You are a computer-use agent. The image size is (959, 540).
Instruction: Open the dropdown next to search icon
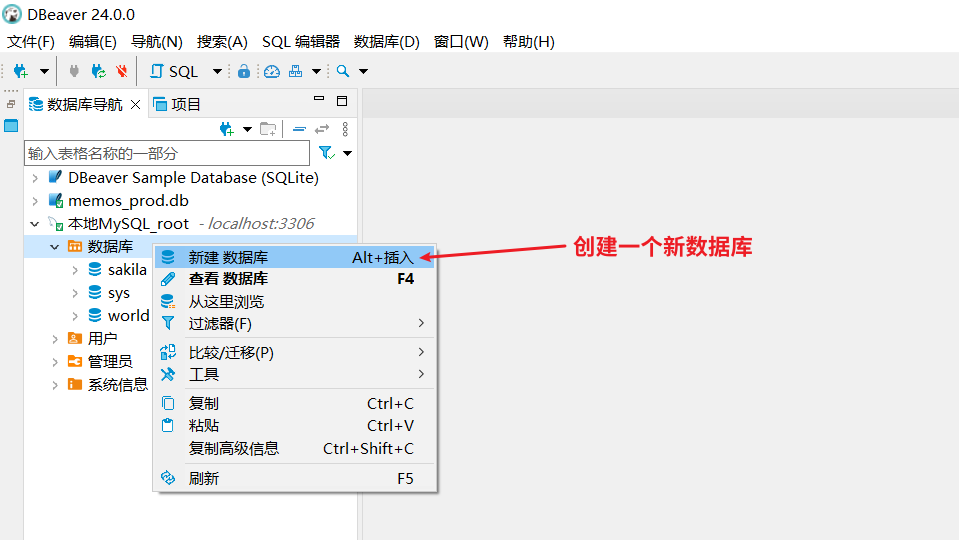tap(363, 72)
